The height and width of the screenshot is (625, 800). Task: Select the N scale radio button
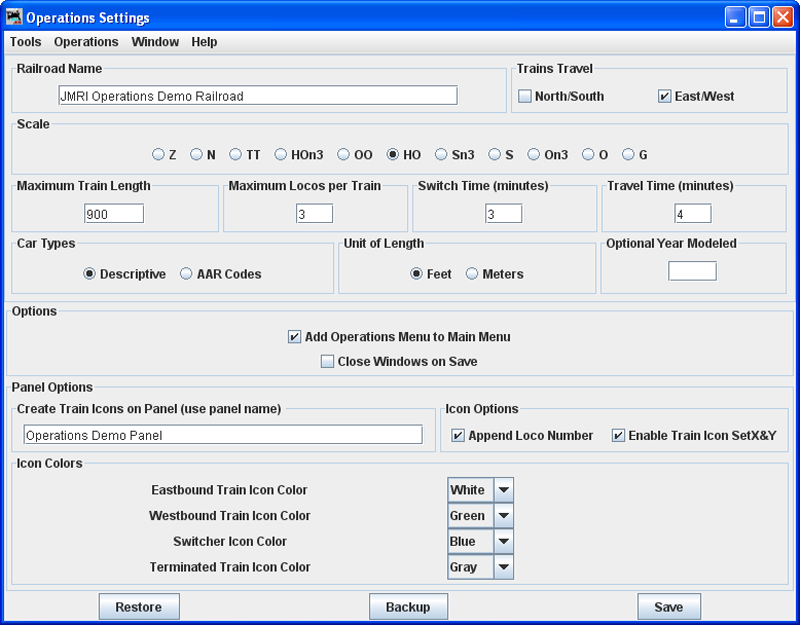point(197,155)
